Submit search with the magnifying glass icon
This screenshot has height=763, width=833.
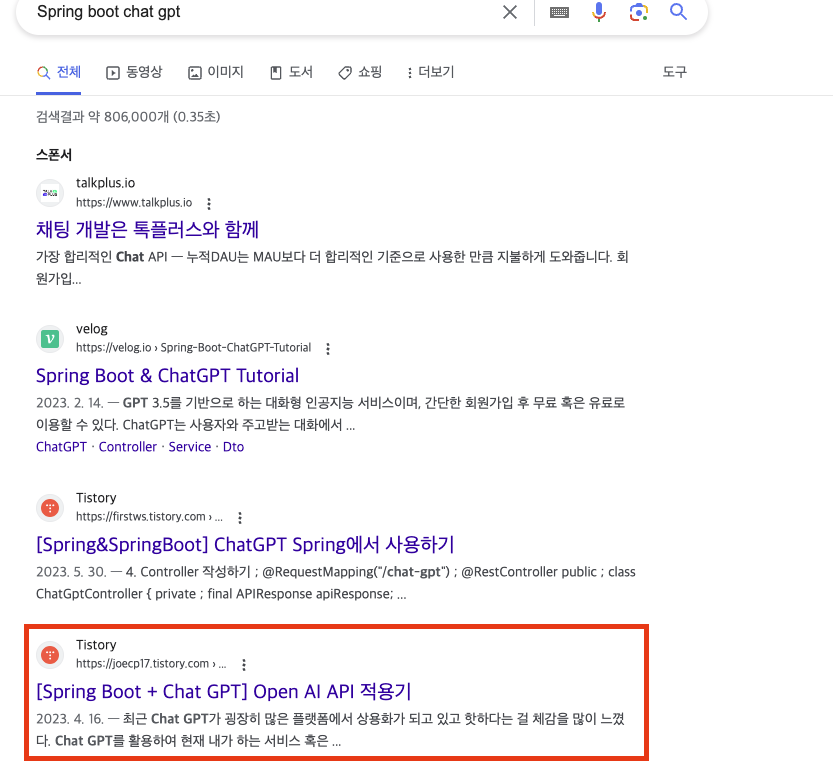678,11
